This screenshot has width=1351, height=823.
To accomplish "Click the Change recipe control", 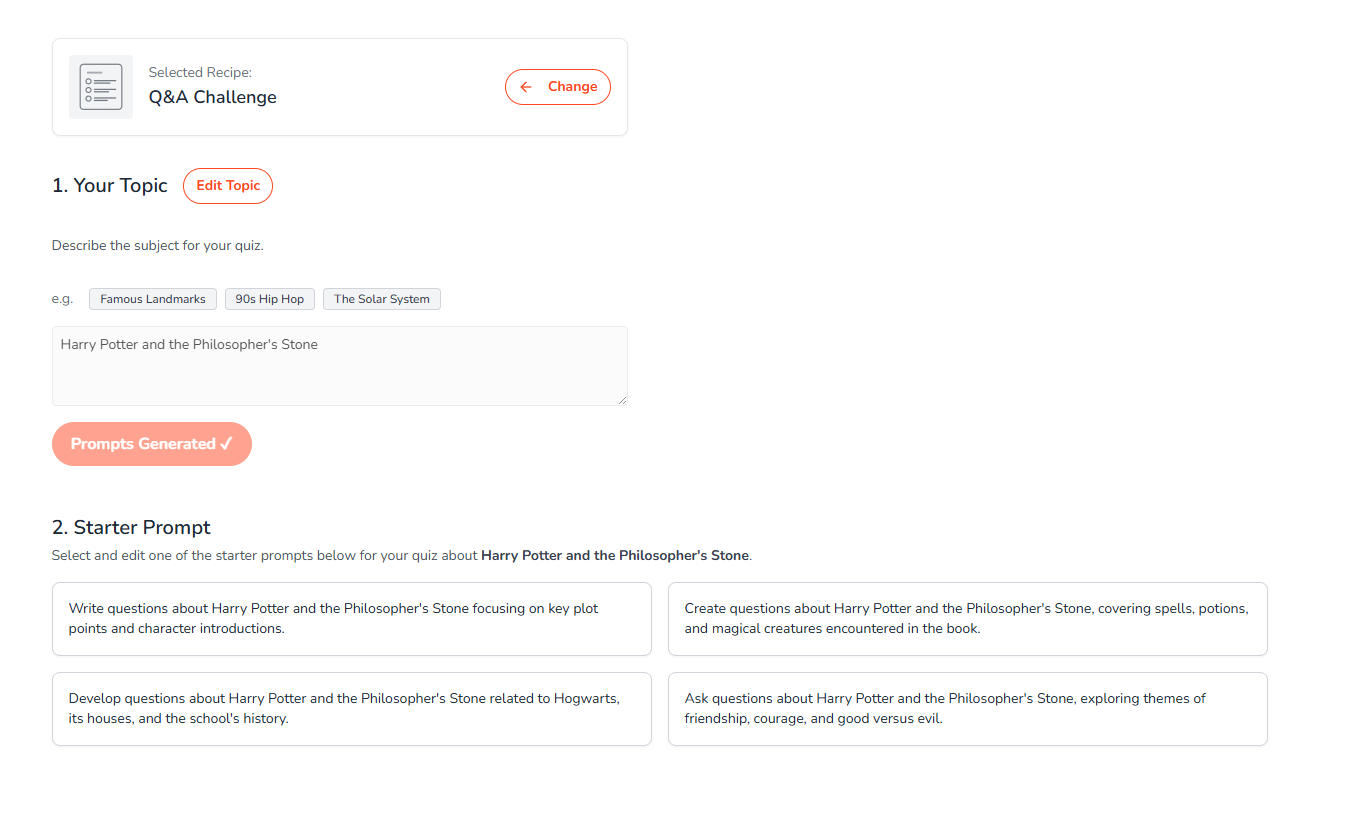I will [557, 87].
